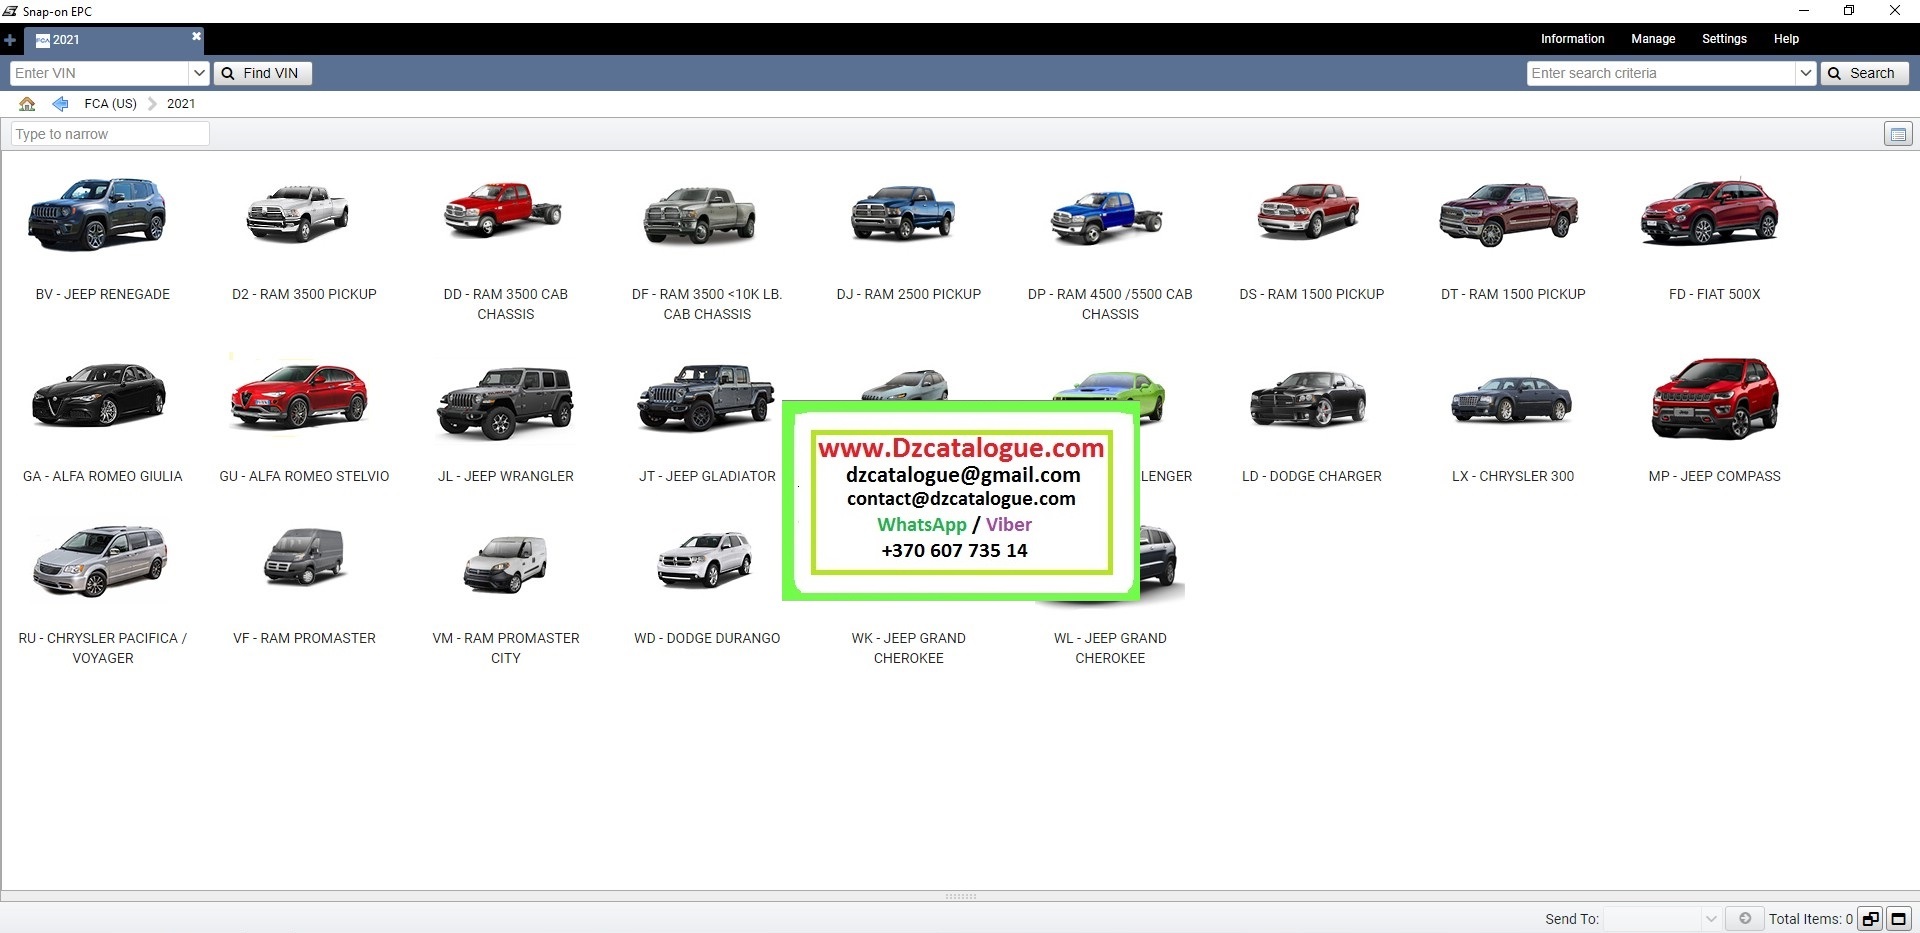Image resolution: width=1920 pixels, height=933 pixels.
Task: Open the JL Jeep Wrangler thumbnail
Action: click(x=505, y=403)
